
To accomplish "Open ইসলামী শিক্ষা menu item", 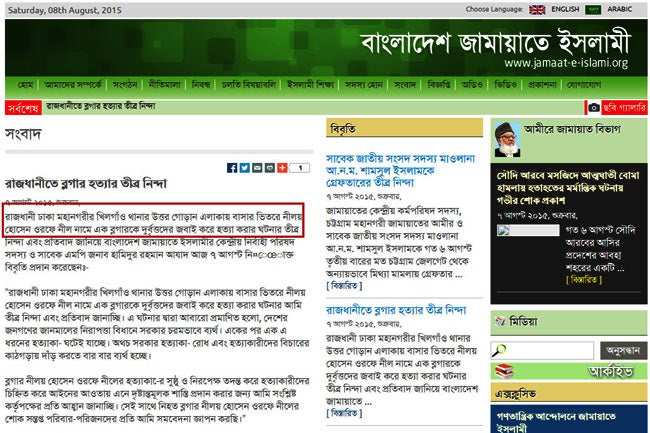I will [x=310, y=85].
